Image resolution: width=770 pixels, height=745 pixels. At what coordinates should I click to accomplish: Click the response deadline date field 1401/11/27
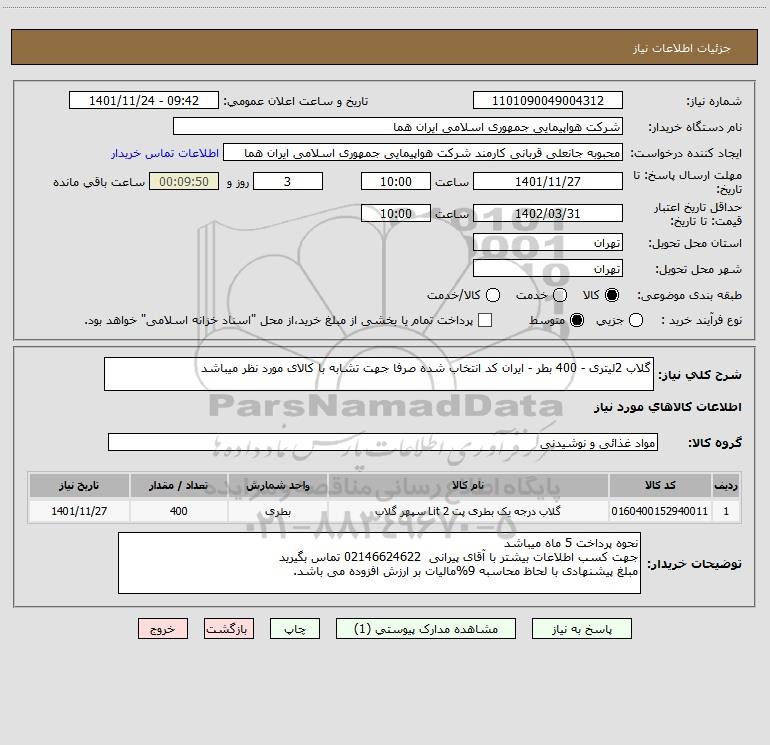click(x=548, y=181)
